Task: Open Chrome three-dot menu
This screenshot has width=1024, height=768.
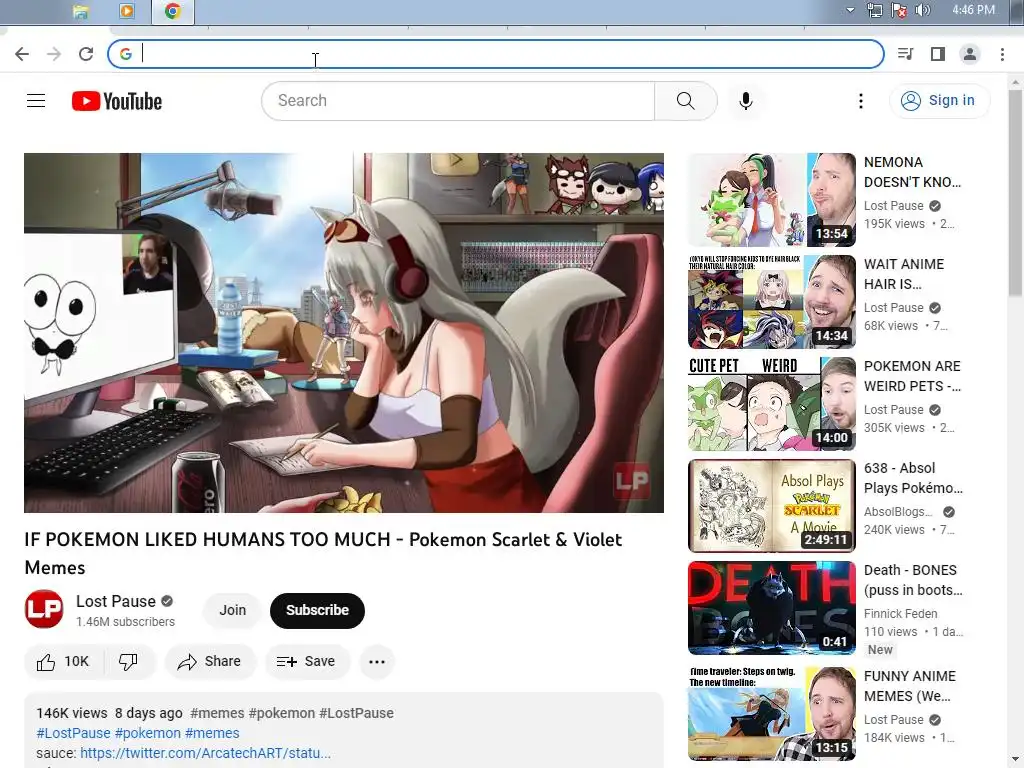Action: pyautogui.click(x=1002, y=54)
